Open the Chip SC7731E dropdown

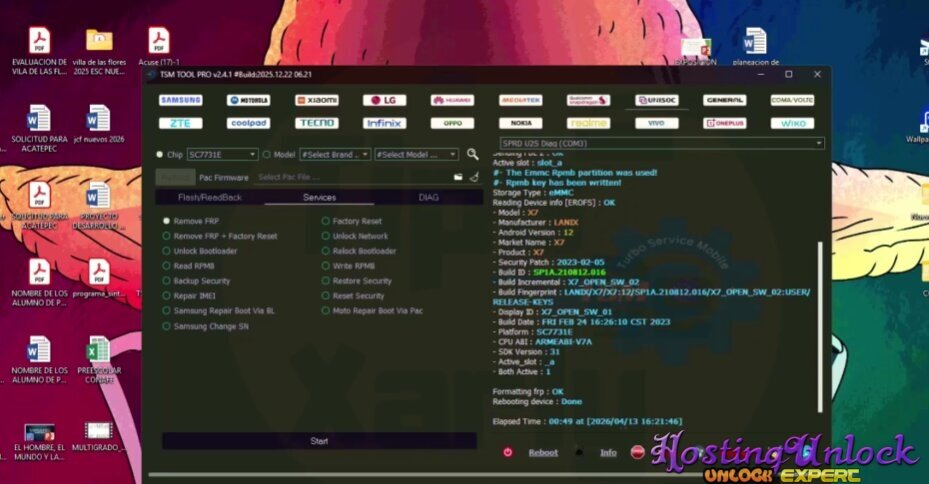(222, 155)
